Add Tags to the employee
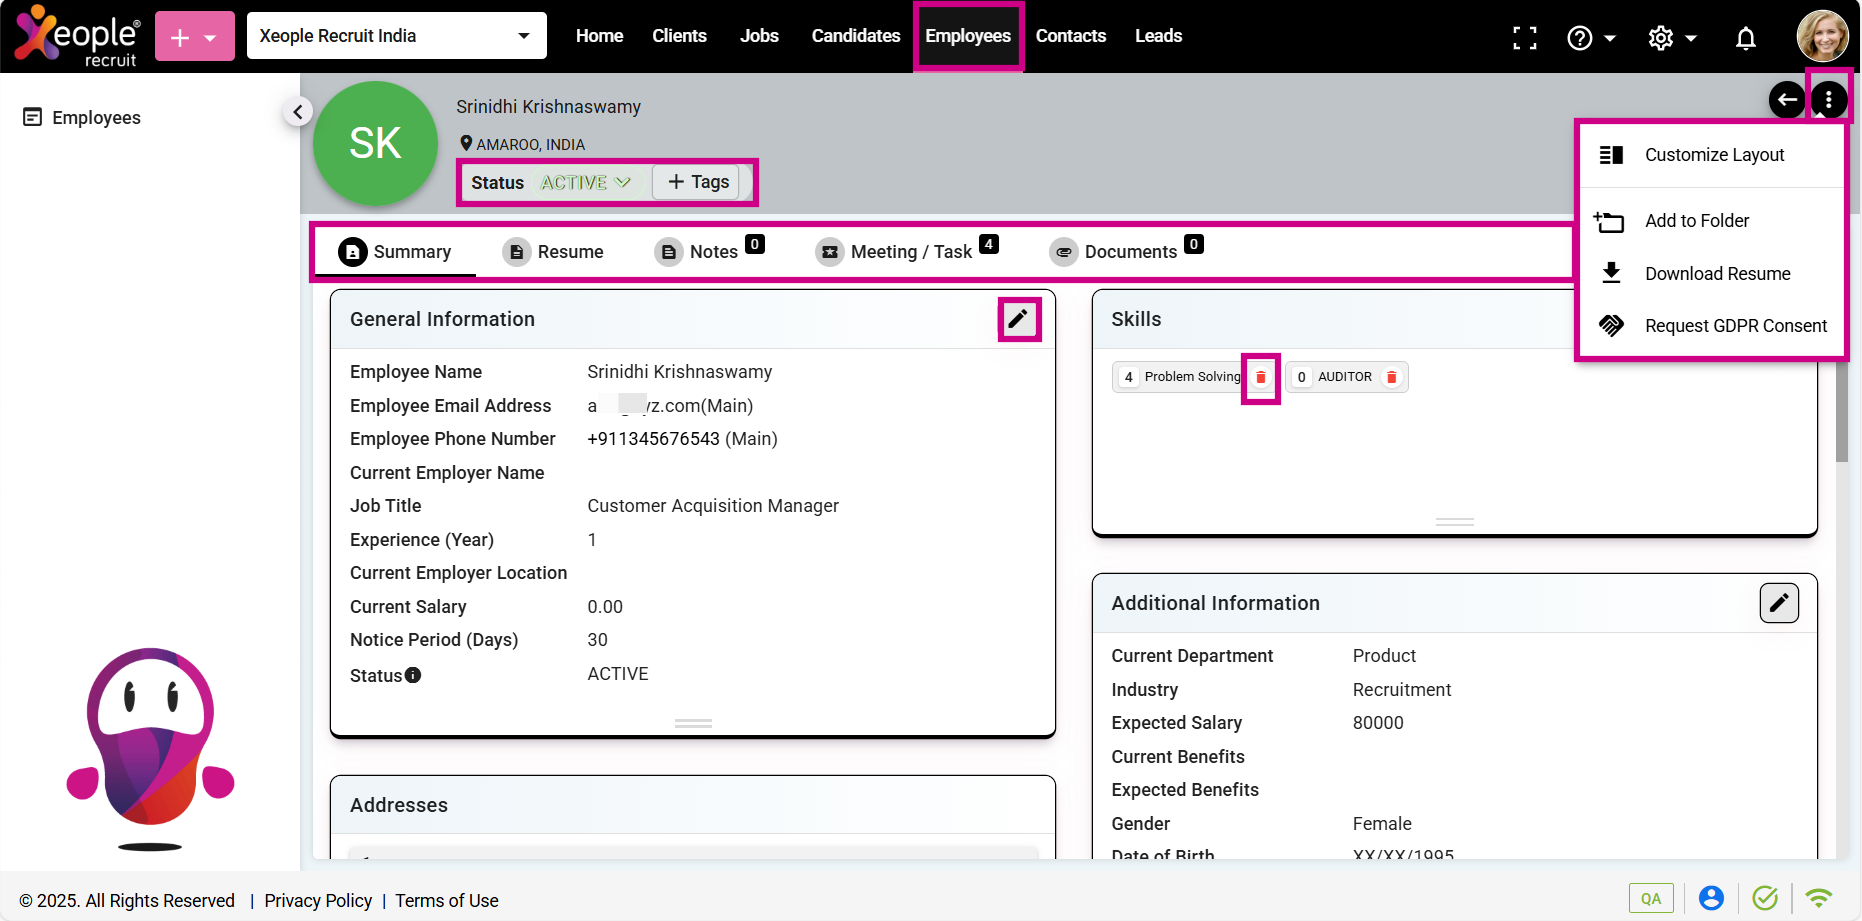Screen dimensions: 1862x921 [698, 182]
